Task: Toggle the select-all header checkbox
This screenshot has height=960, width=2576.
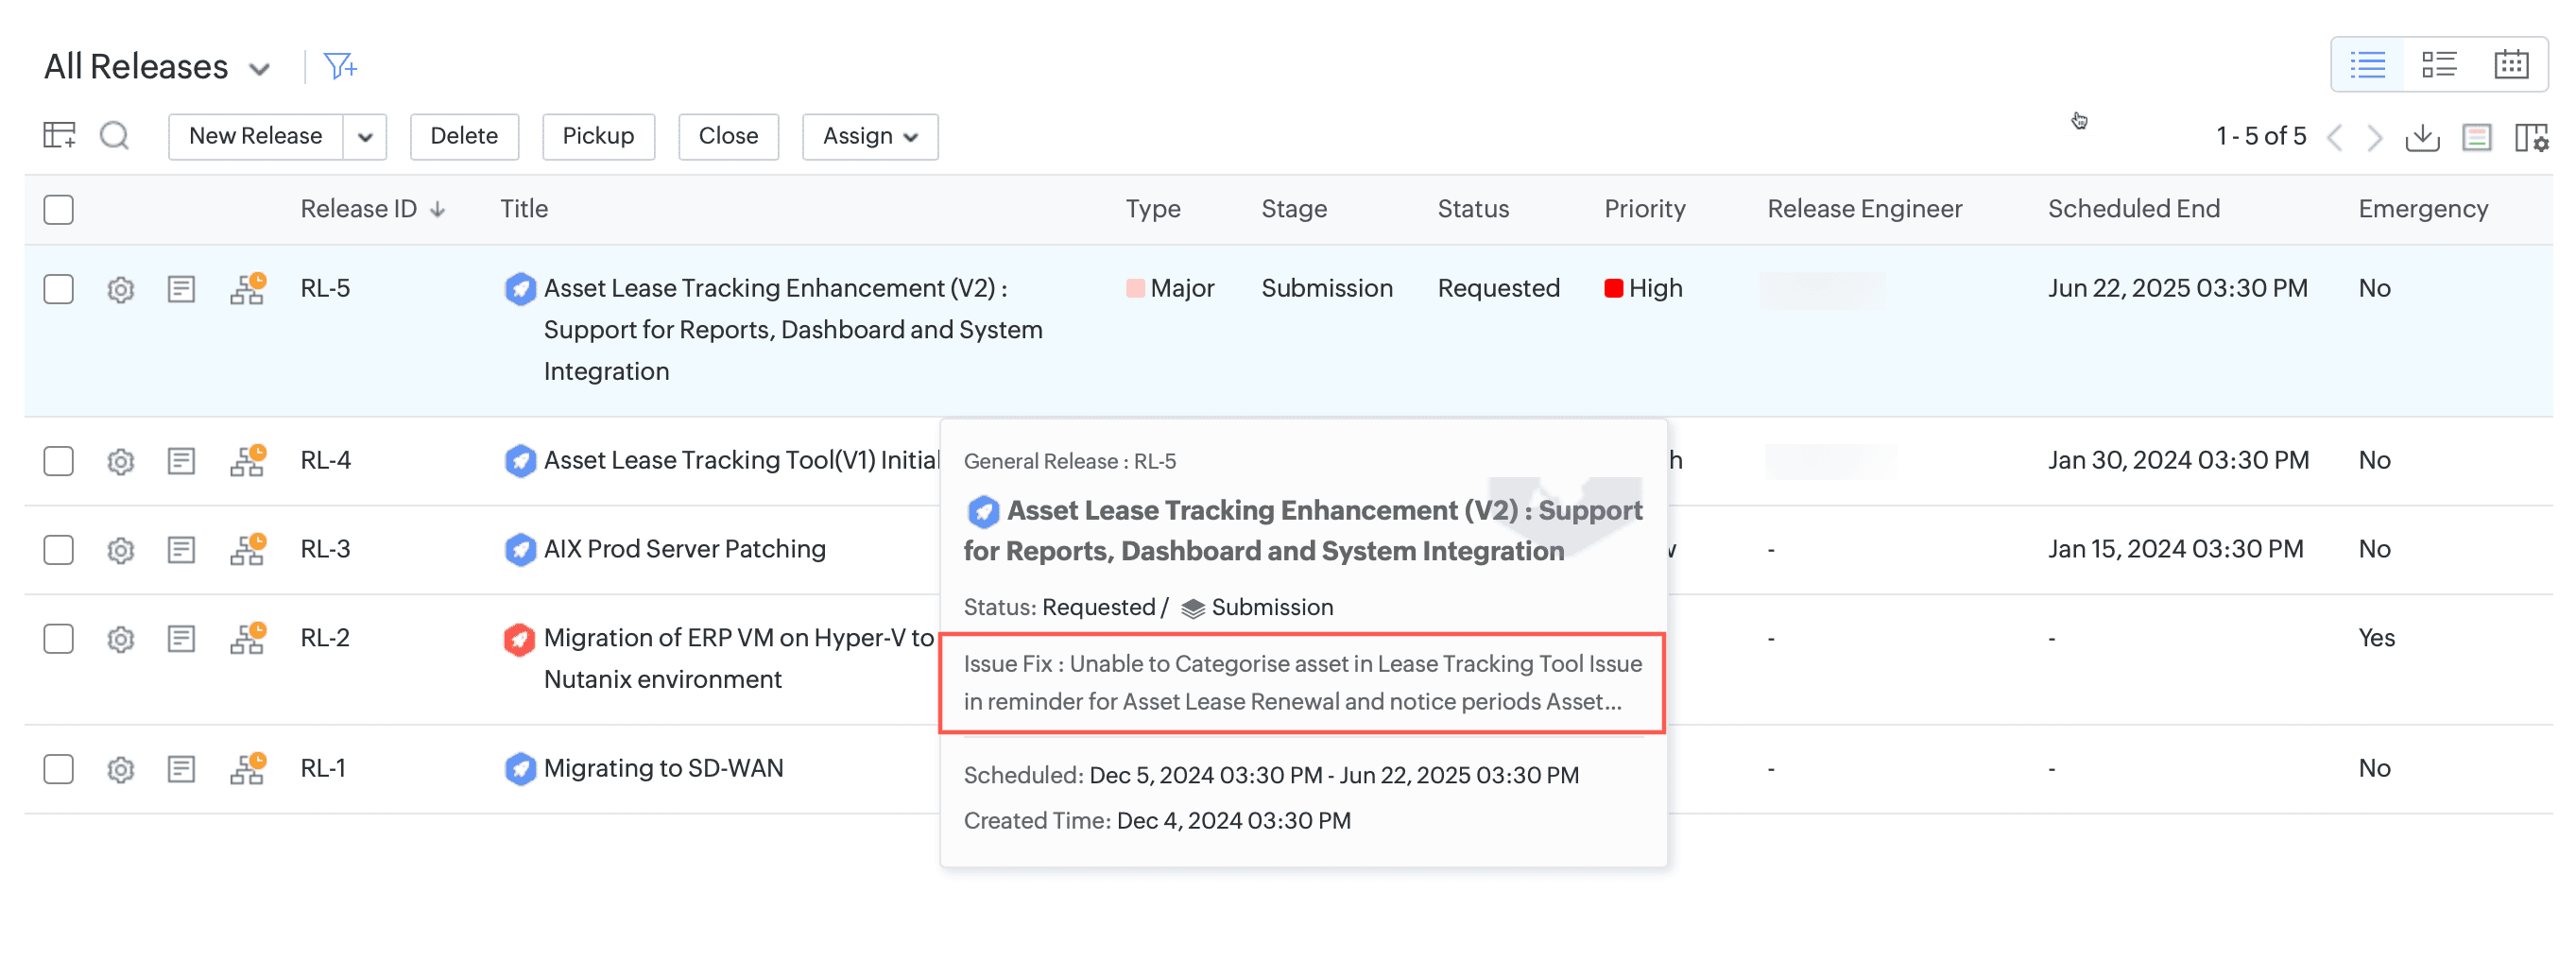Action: [59, 210]
